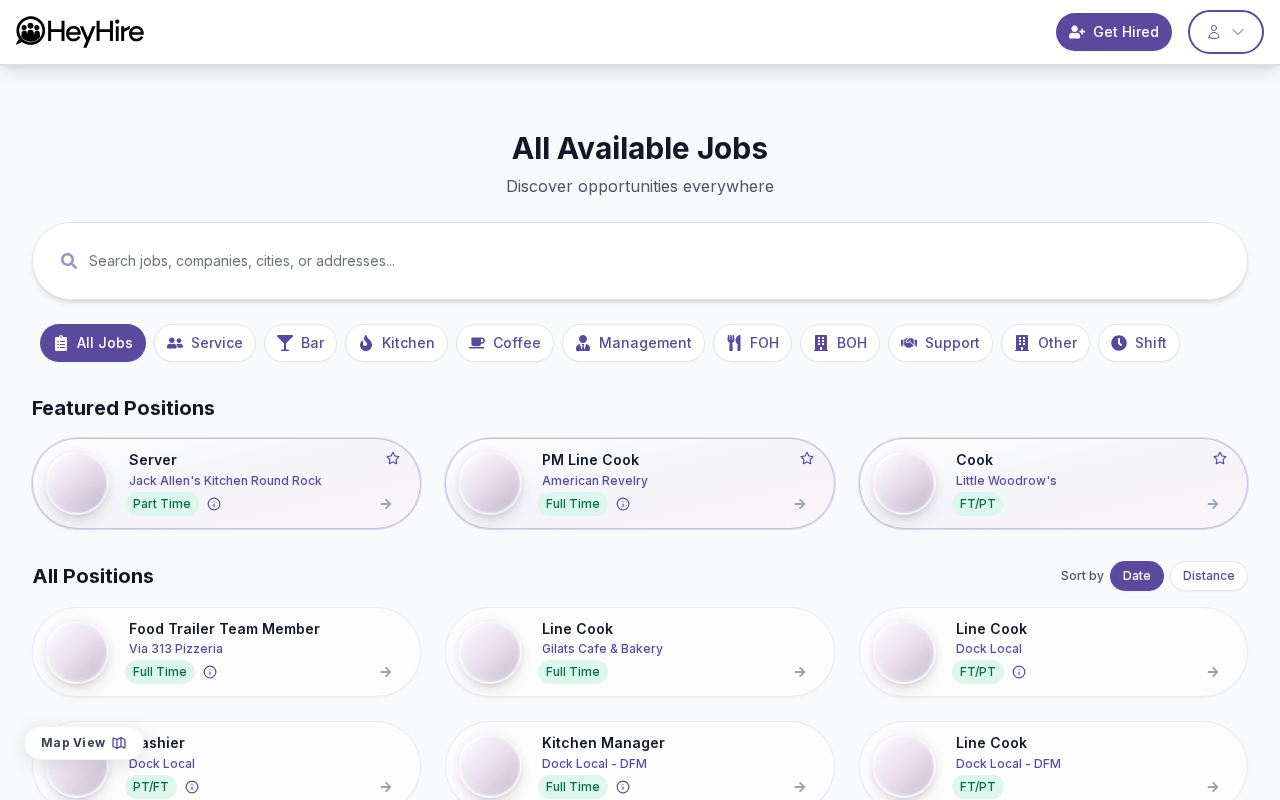Open Little Woodrow's company link

1006,481
